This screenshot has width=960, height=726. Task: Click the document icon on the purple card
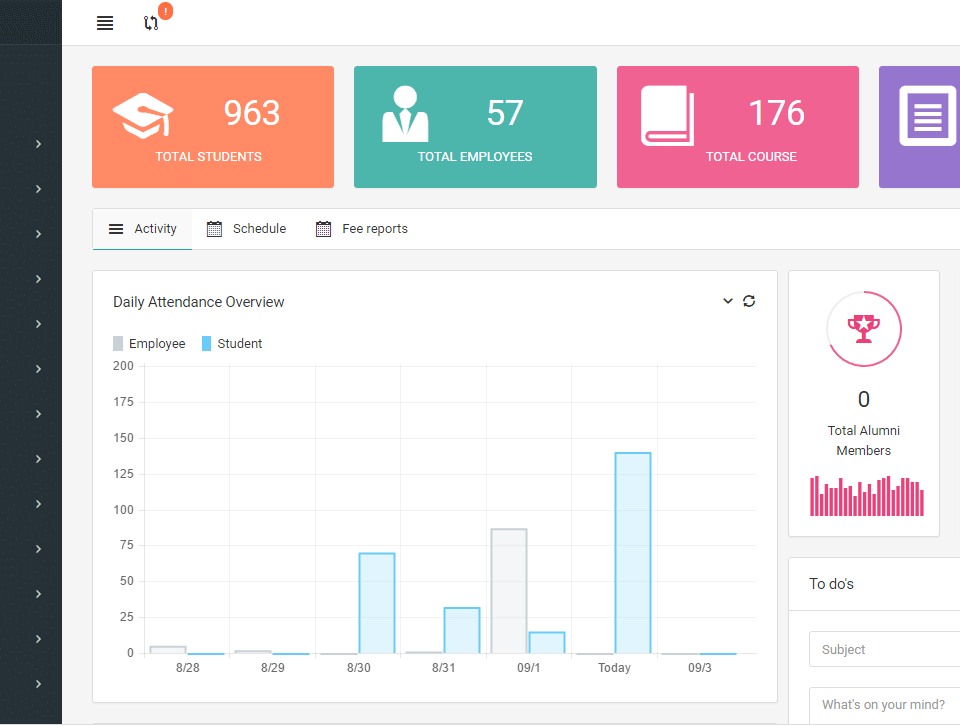point(928,116)
